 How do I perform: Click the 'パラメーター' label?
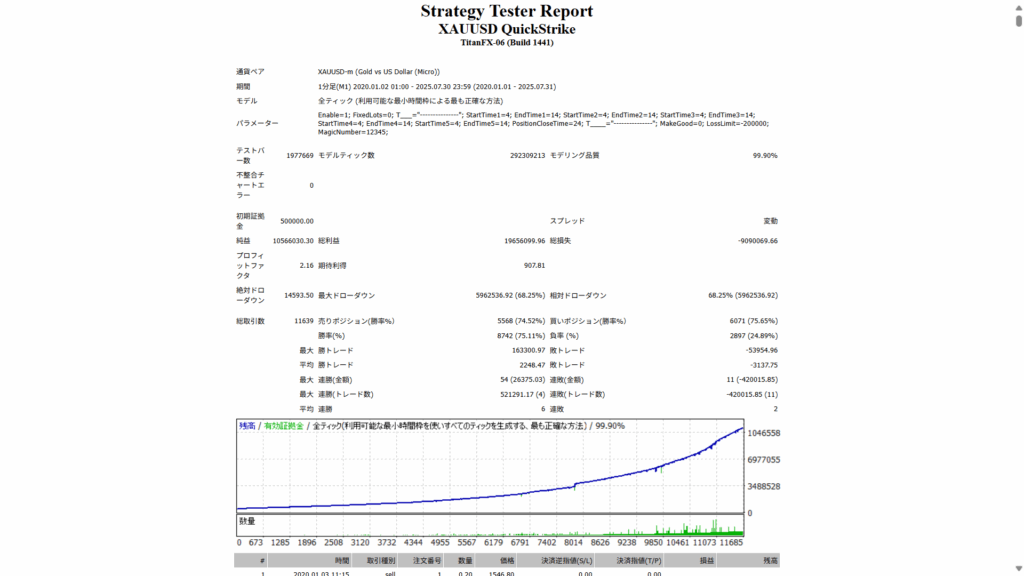click(257, 123)
